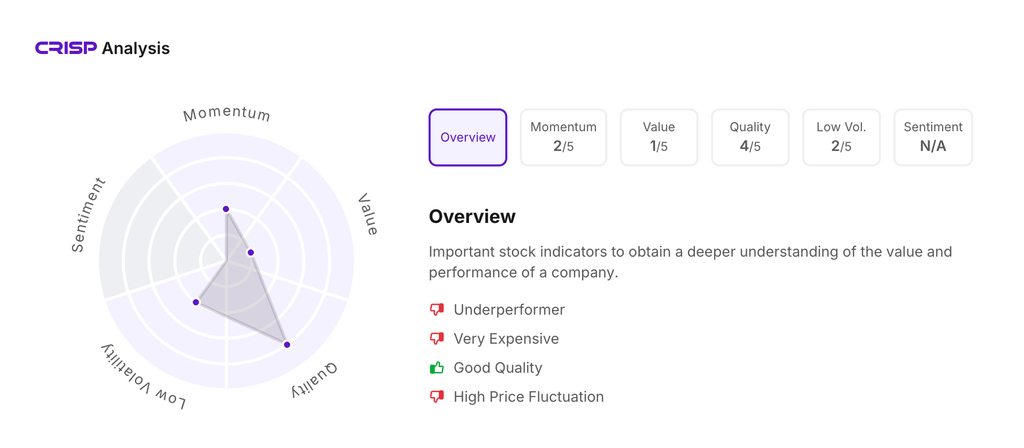Select the Low Vol. 2/5 tab
The image size is (1024, 448).
841,137
